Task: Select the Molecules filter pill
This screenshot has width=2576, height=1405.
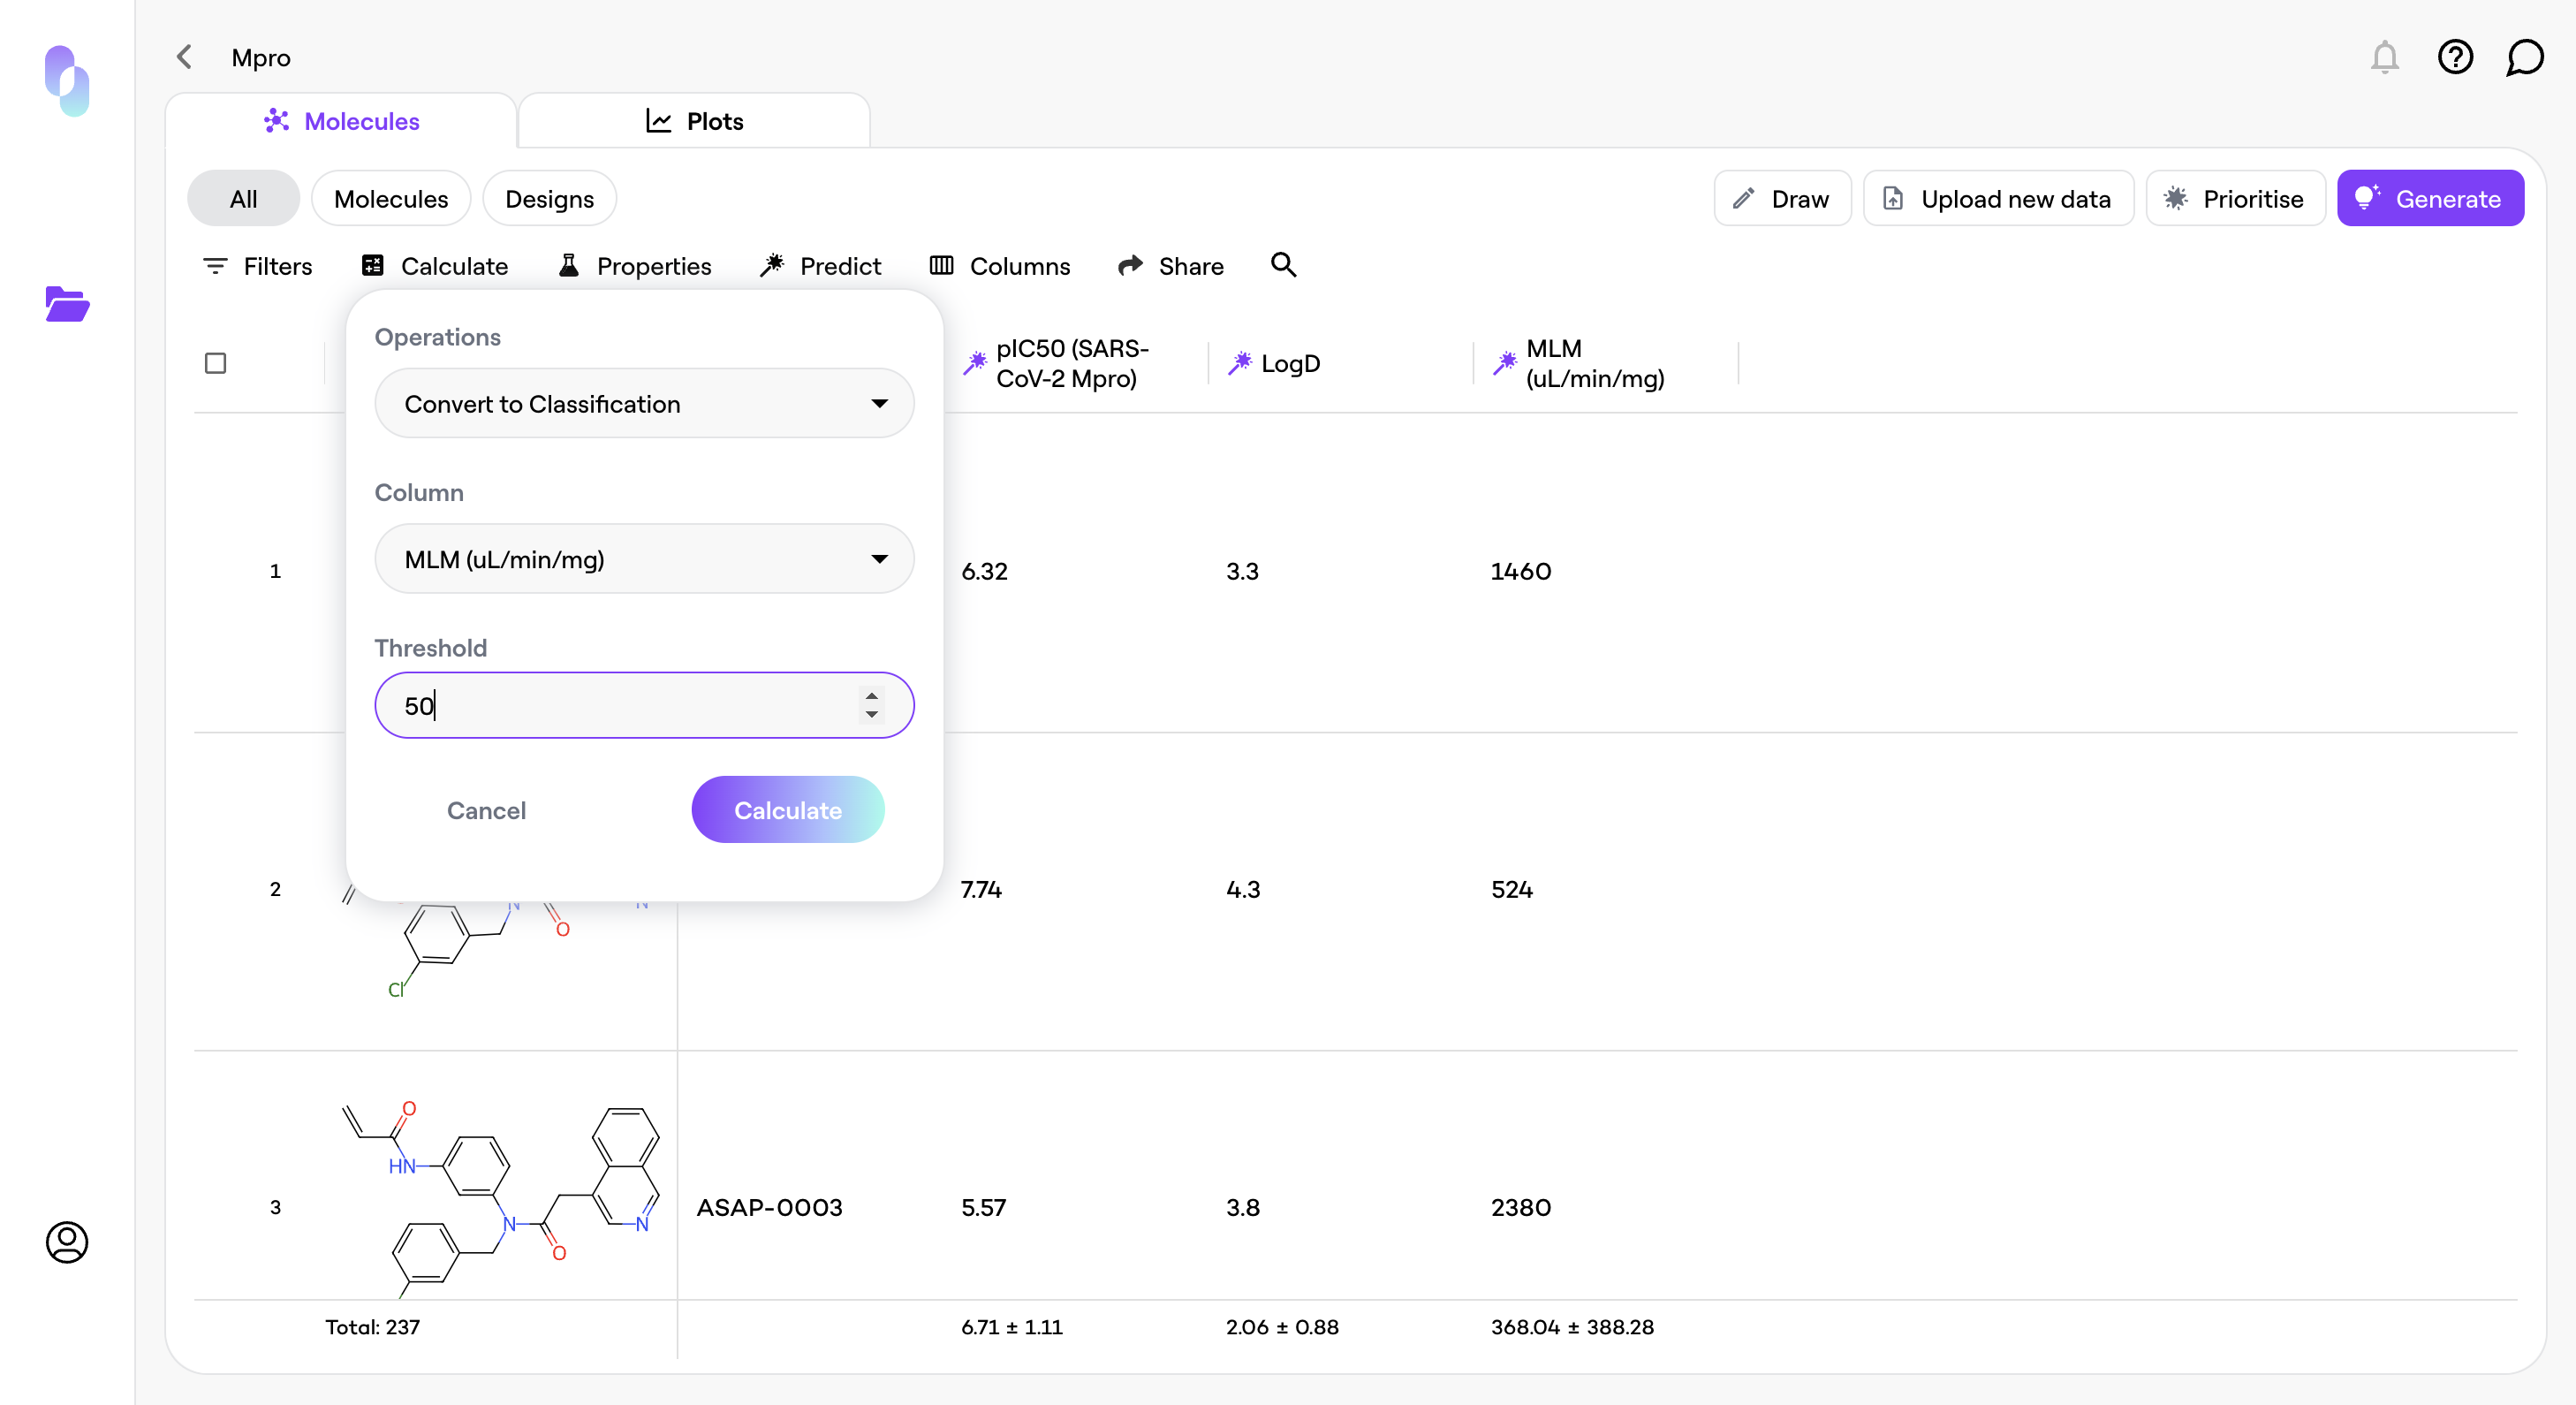Action: [x=390, y=199]
